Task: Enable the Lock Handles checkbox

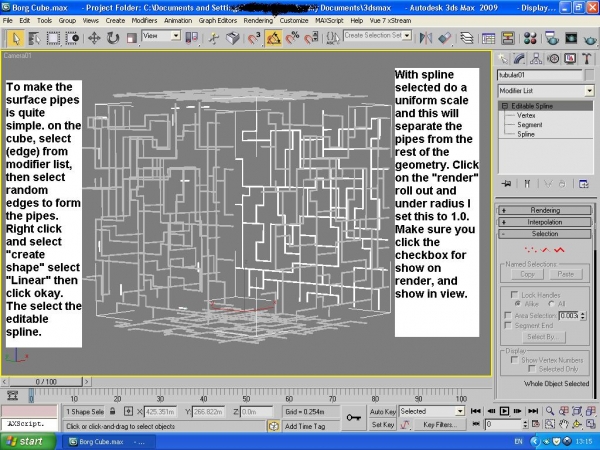Action: [515, 295]
